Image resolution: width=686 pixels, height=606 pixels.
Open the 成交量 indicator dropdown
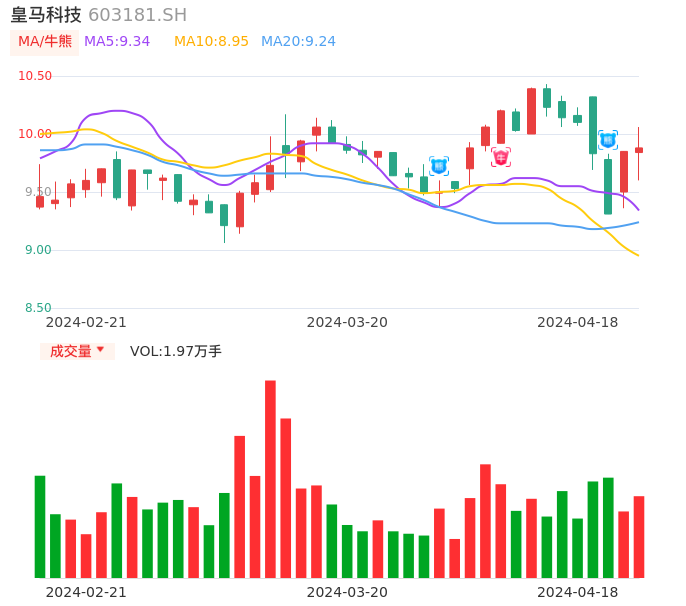pos(77,351)
